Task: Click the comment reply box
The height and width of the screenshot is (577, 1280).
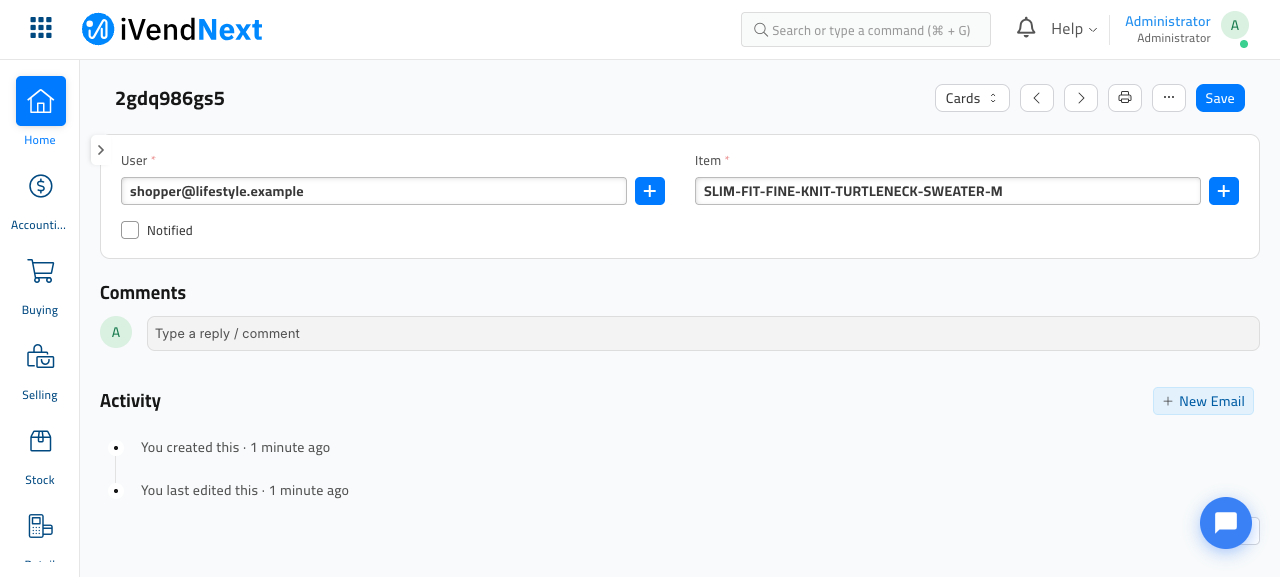Action: [x=703, y=334]
